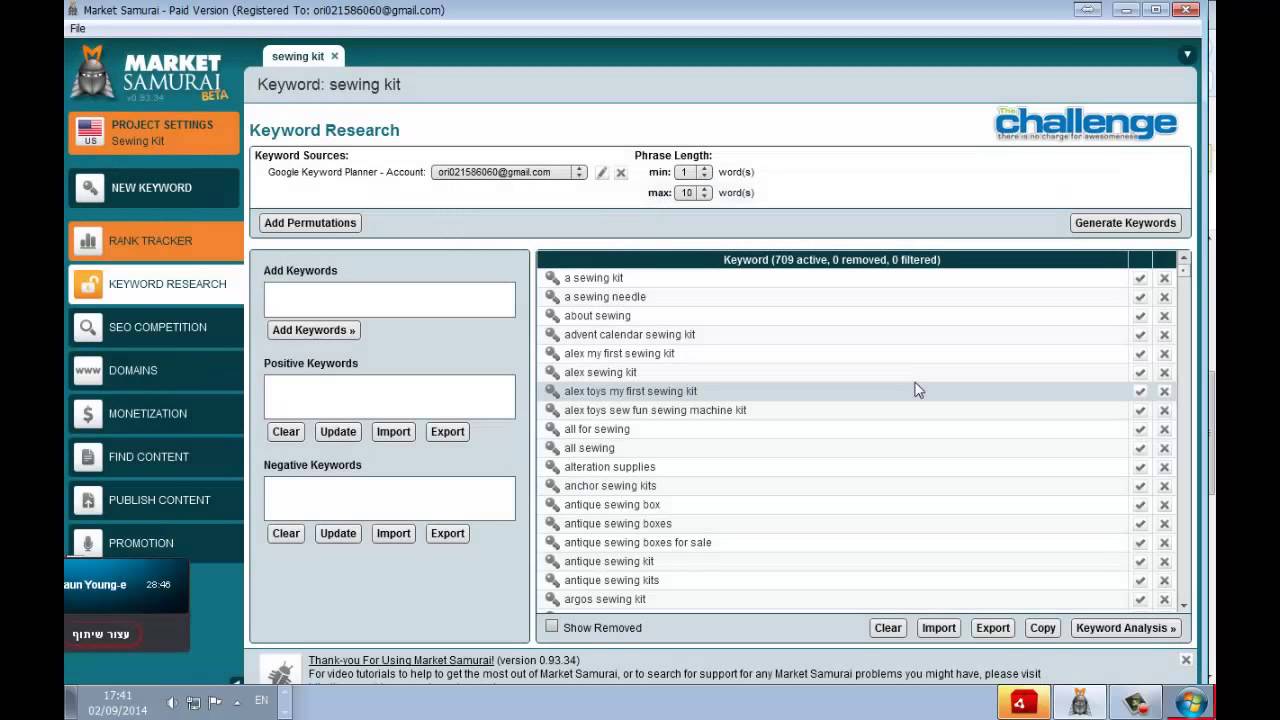Remove keyword source with X icon
This screenshot has height=720, width=1280.
tap(621, 173)
